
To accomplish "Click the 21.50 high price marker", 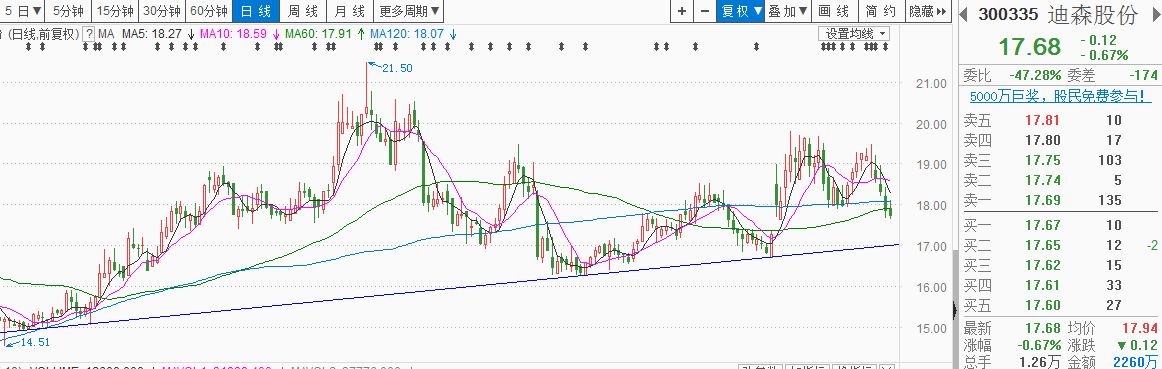I will point(396,67).
